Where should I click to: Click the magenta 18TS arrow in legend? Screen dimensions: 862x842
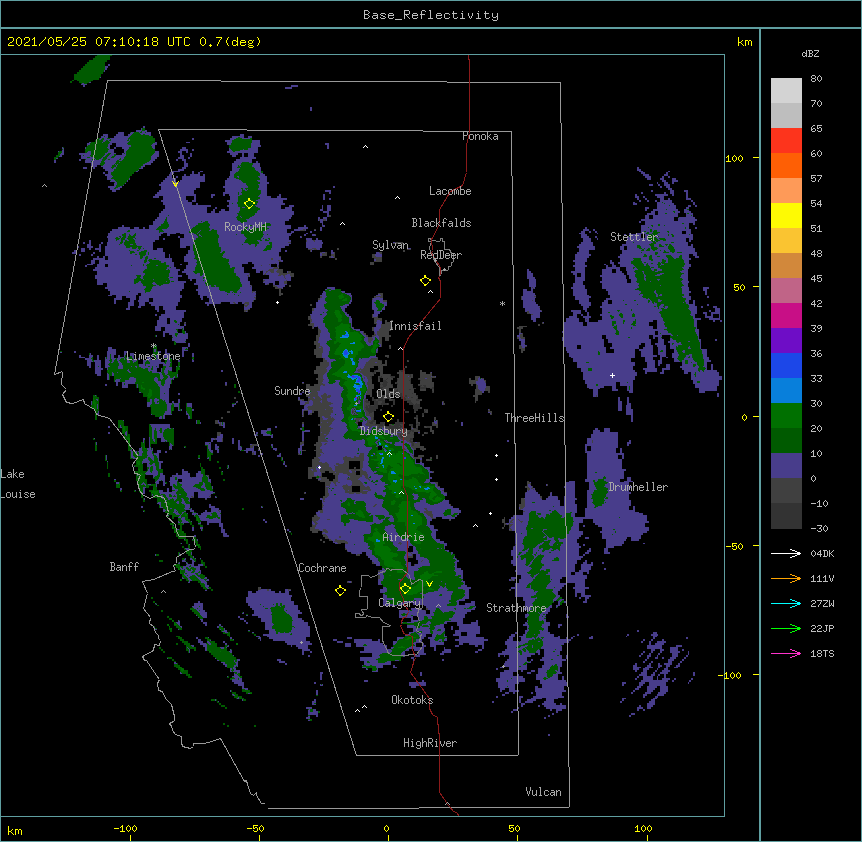coord(786,653)
